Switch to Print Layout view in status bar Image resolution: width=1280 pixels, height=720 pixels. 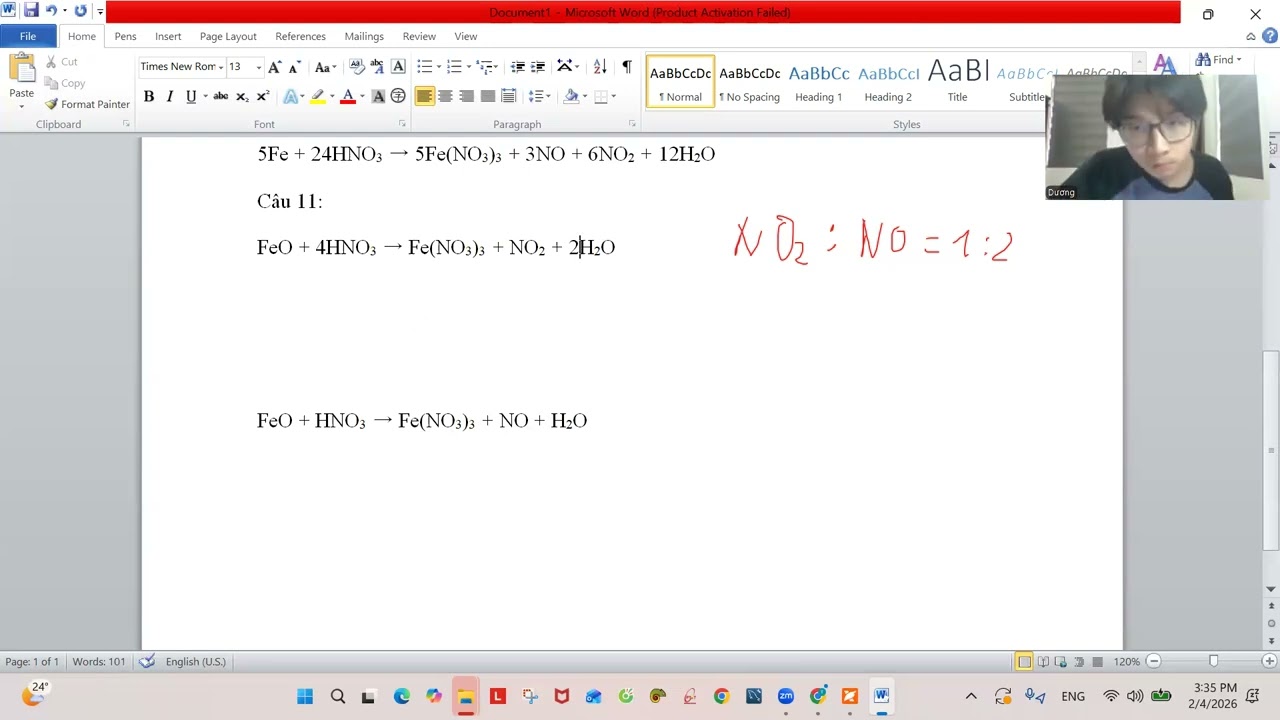point(1024,661)
